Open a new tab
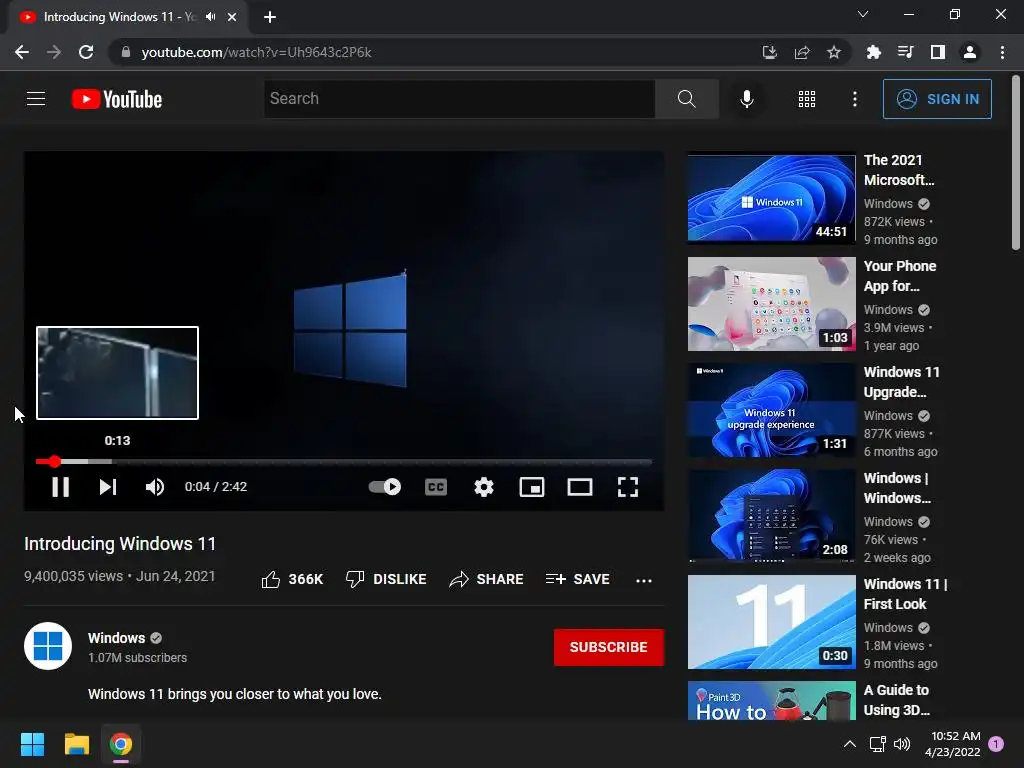Image resolution: width=1024 pixels, height=768 pixels. tap(270, 17)
